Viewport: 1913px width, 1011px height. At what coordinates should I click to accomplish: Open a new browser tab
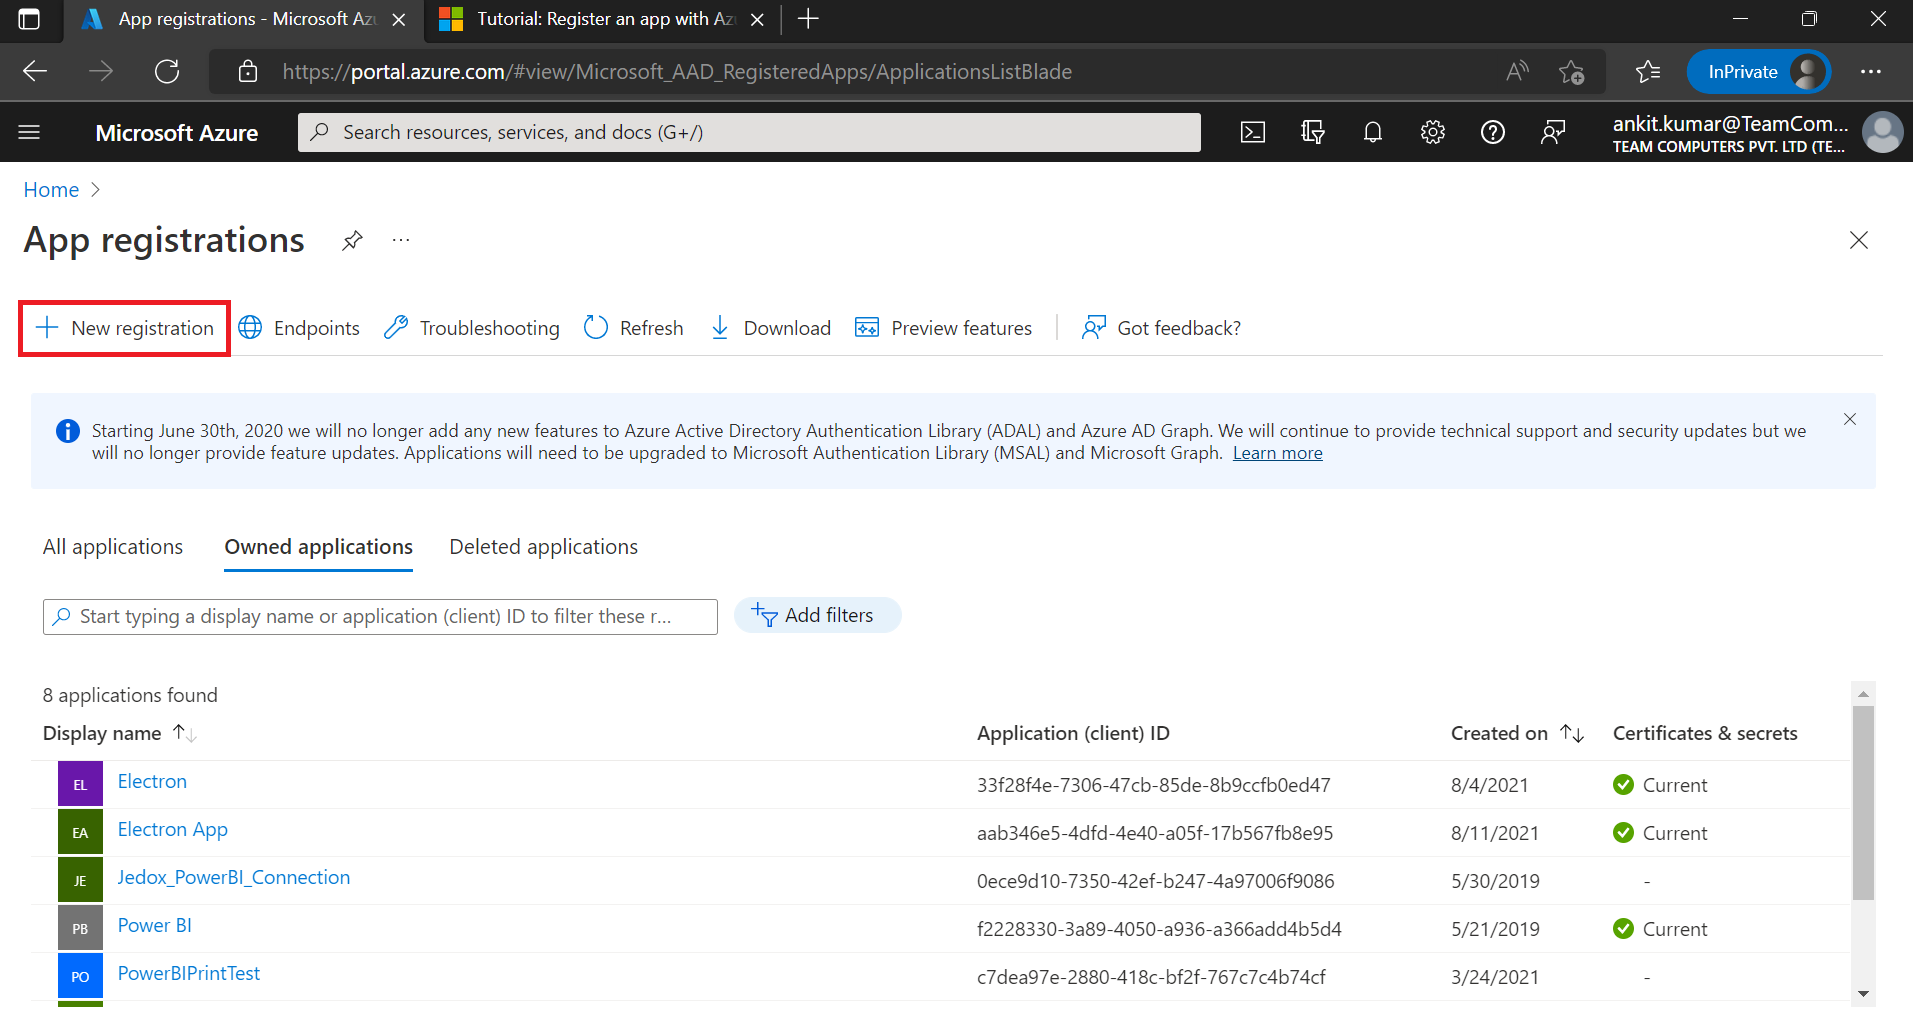[x=808, y=19]
